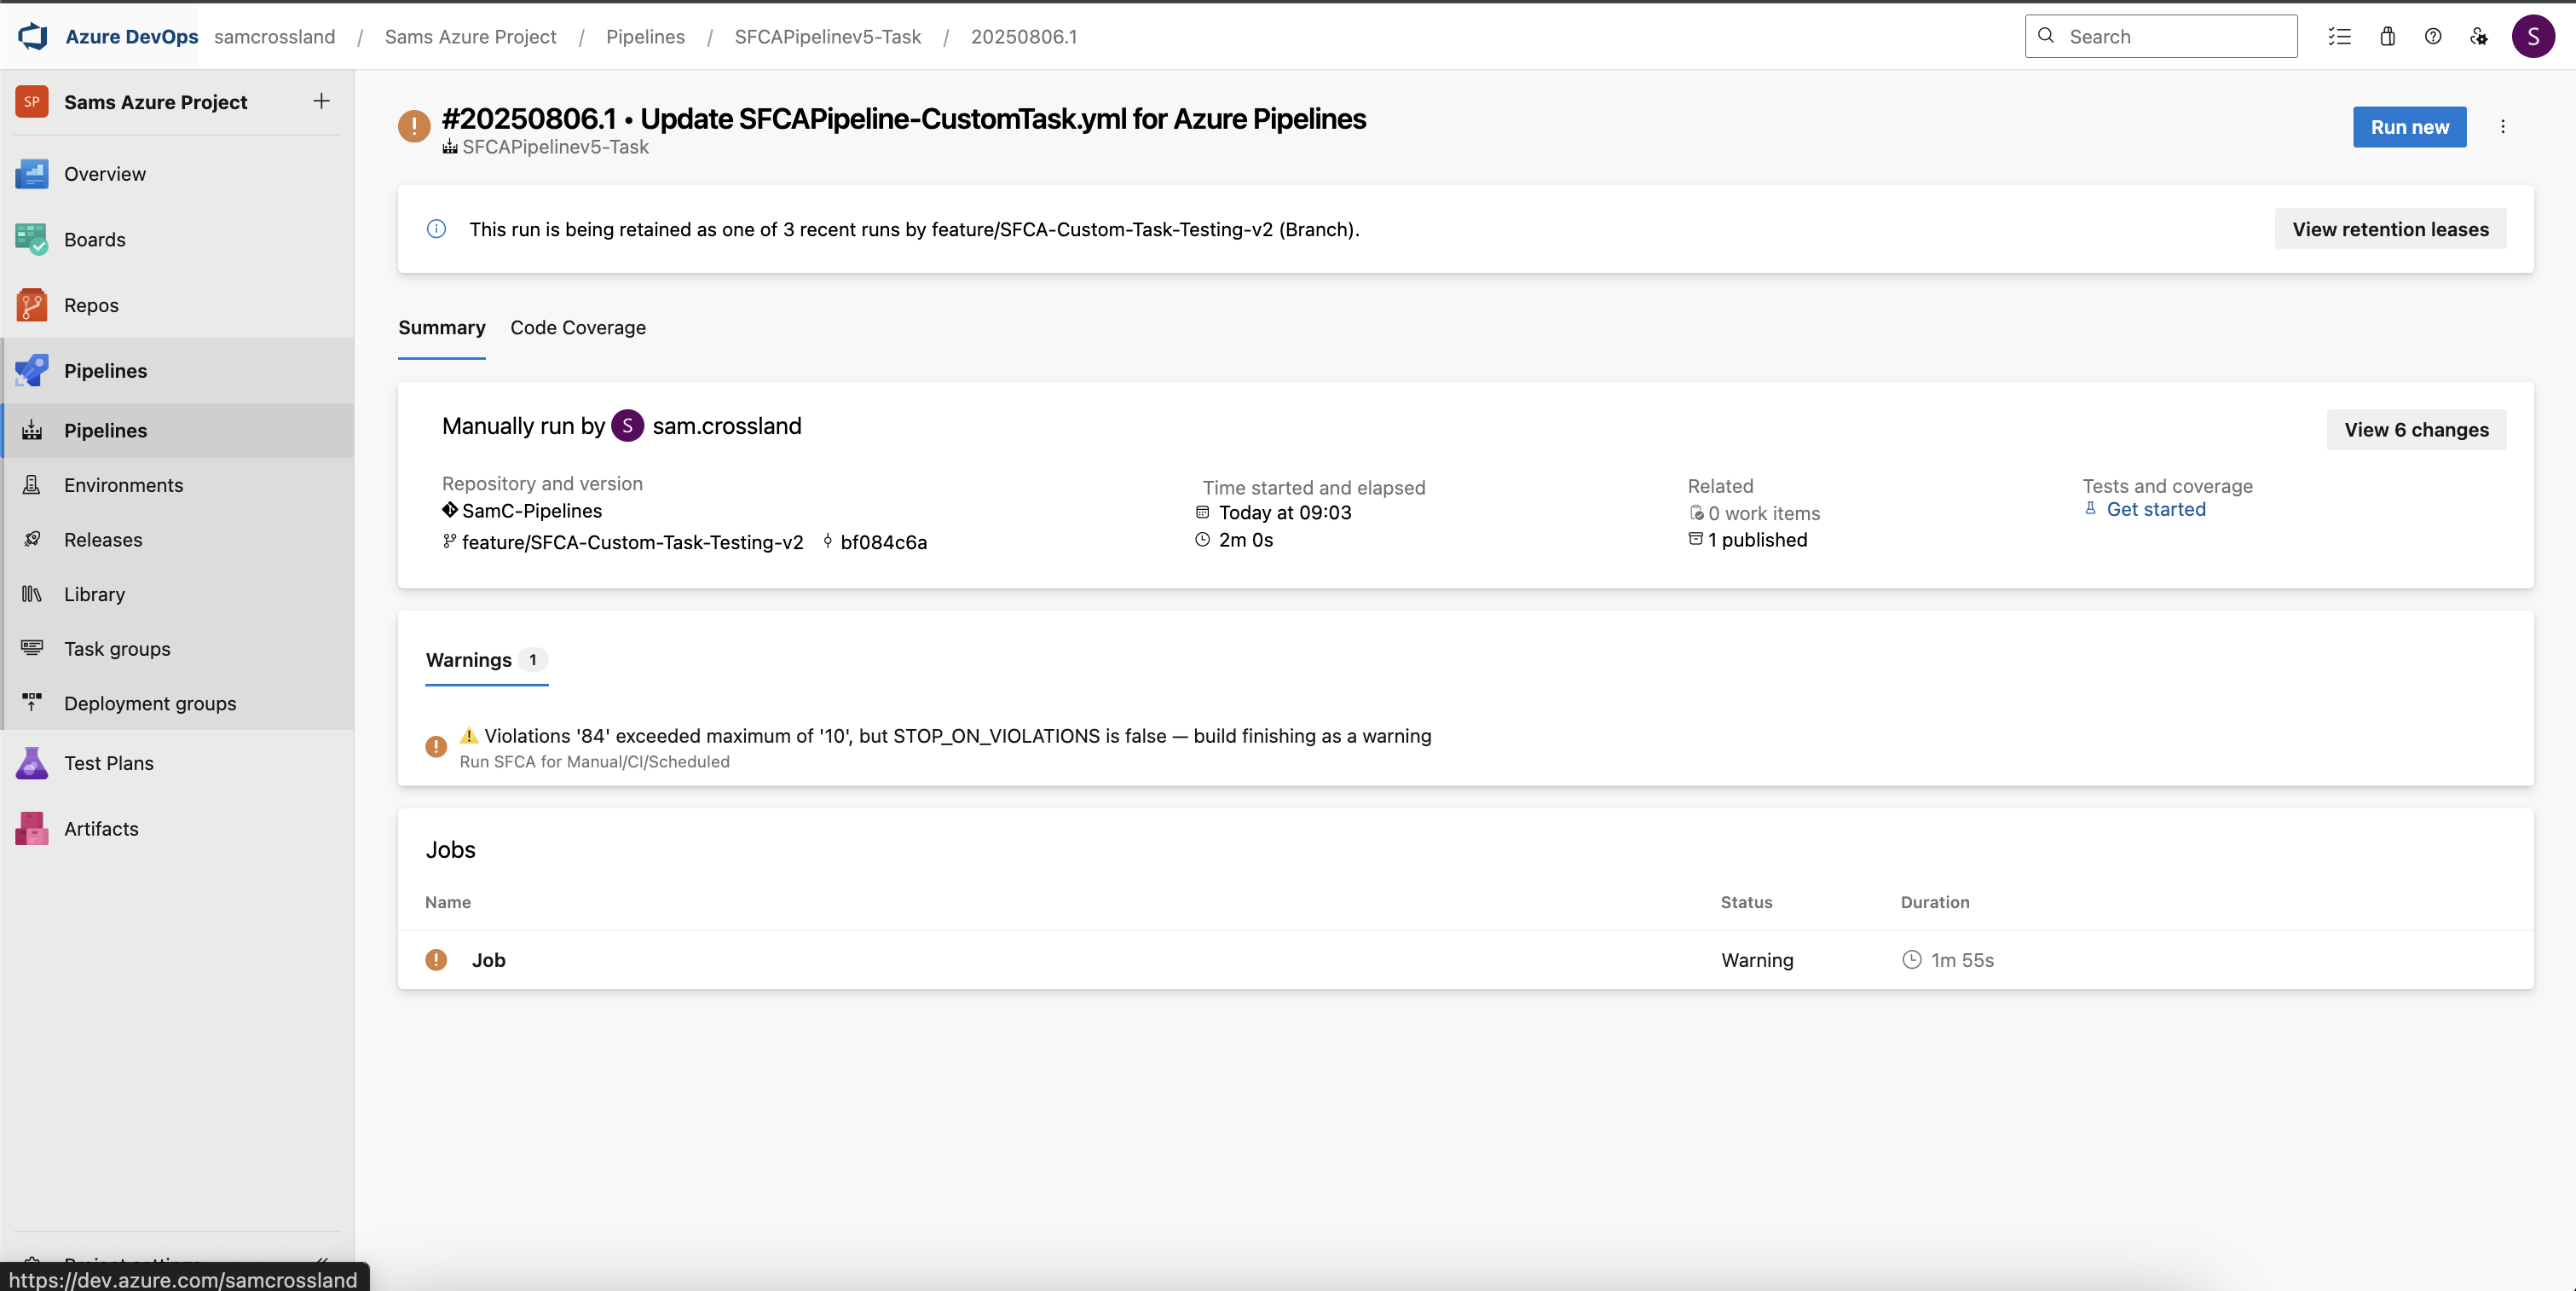Navigate to Test Plans

(x=110, y=762)
